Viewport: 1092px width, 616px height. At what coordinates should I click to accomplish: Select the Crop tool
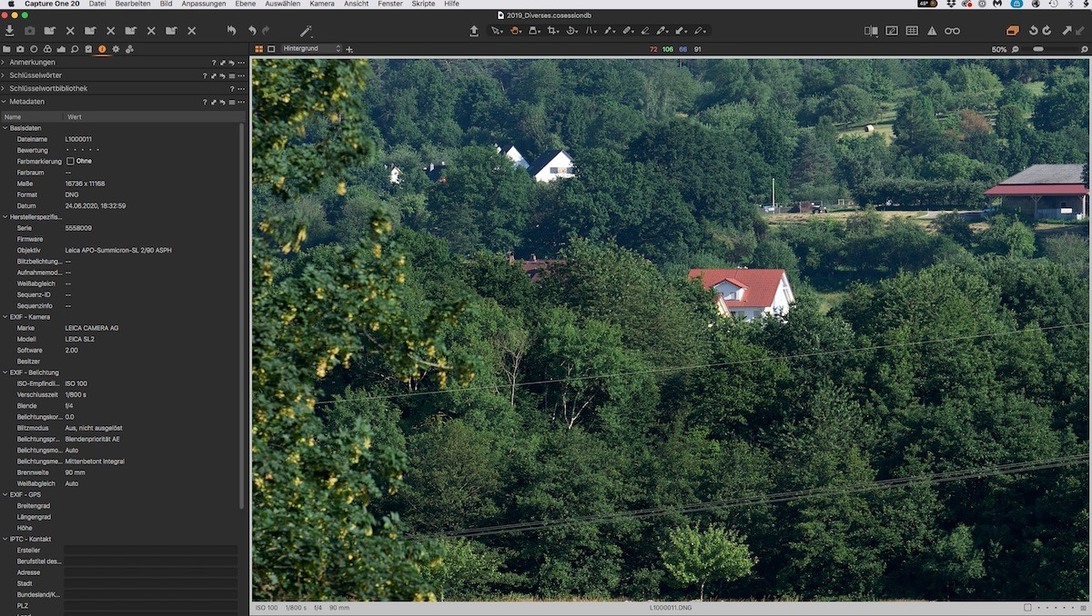coord(552,31)
